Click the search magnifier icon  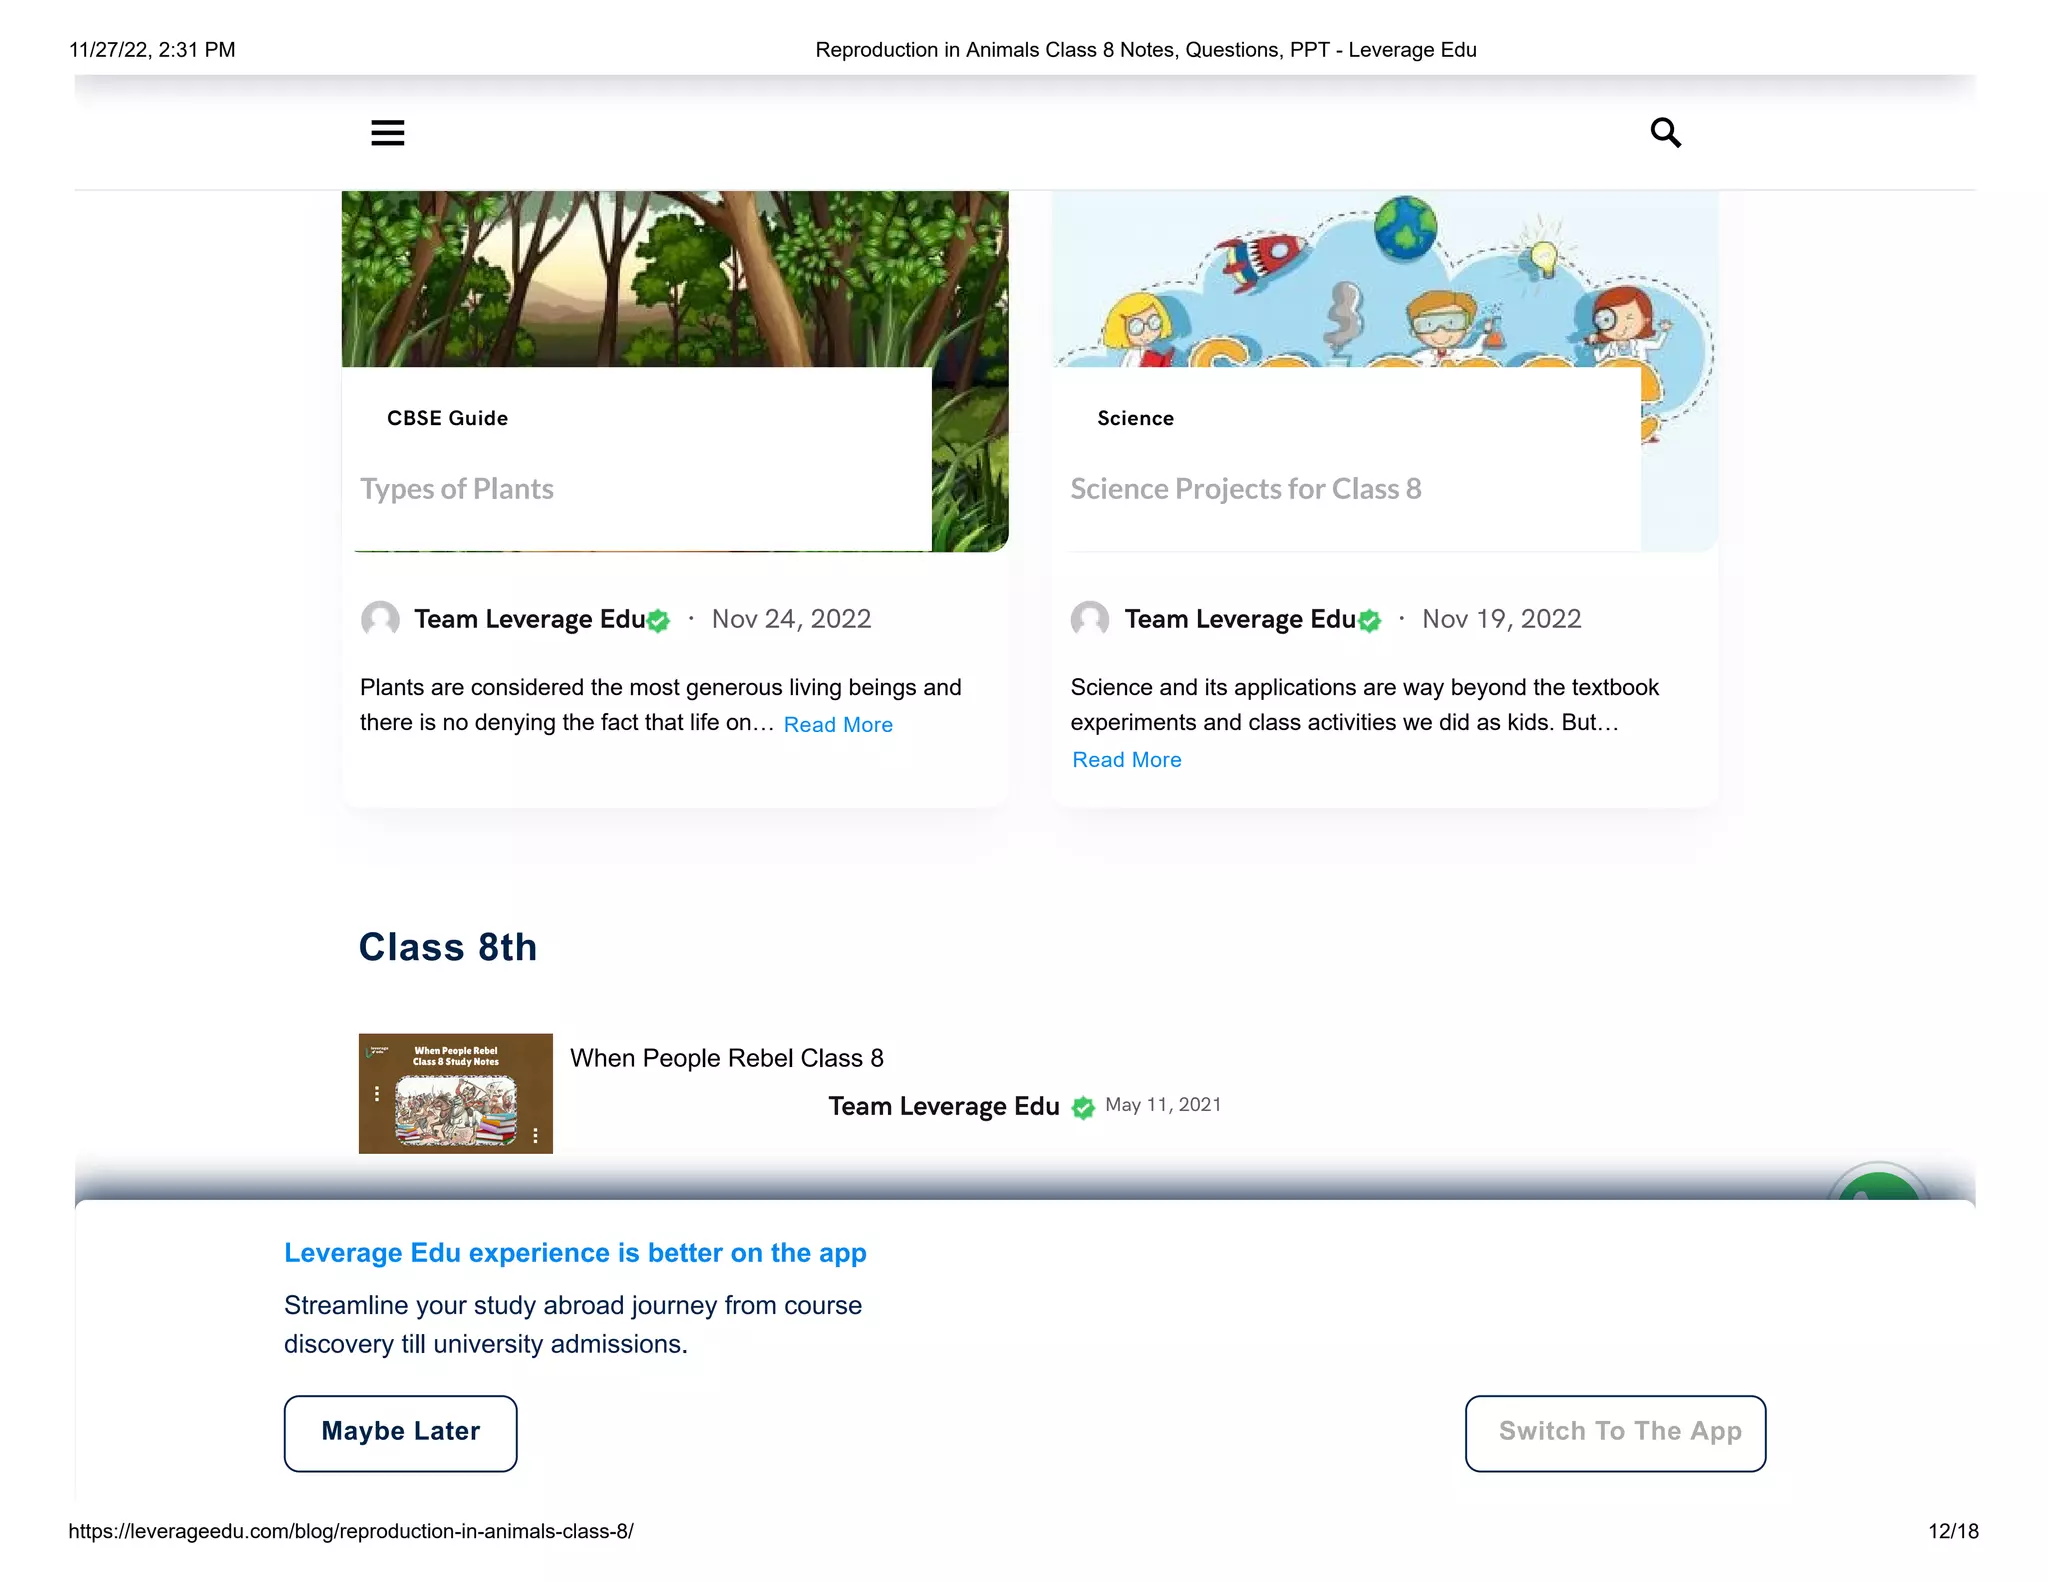1665,132
